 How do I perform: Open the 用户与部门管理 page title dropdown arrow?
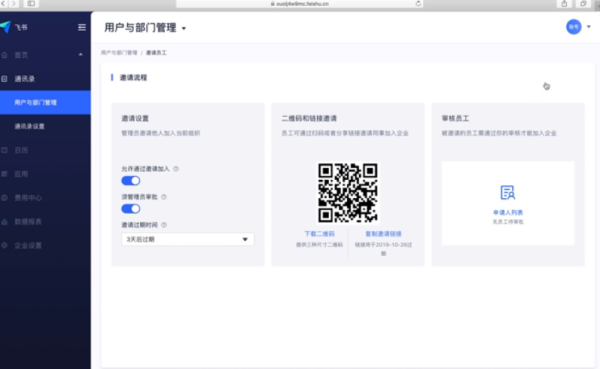(184, 28)
